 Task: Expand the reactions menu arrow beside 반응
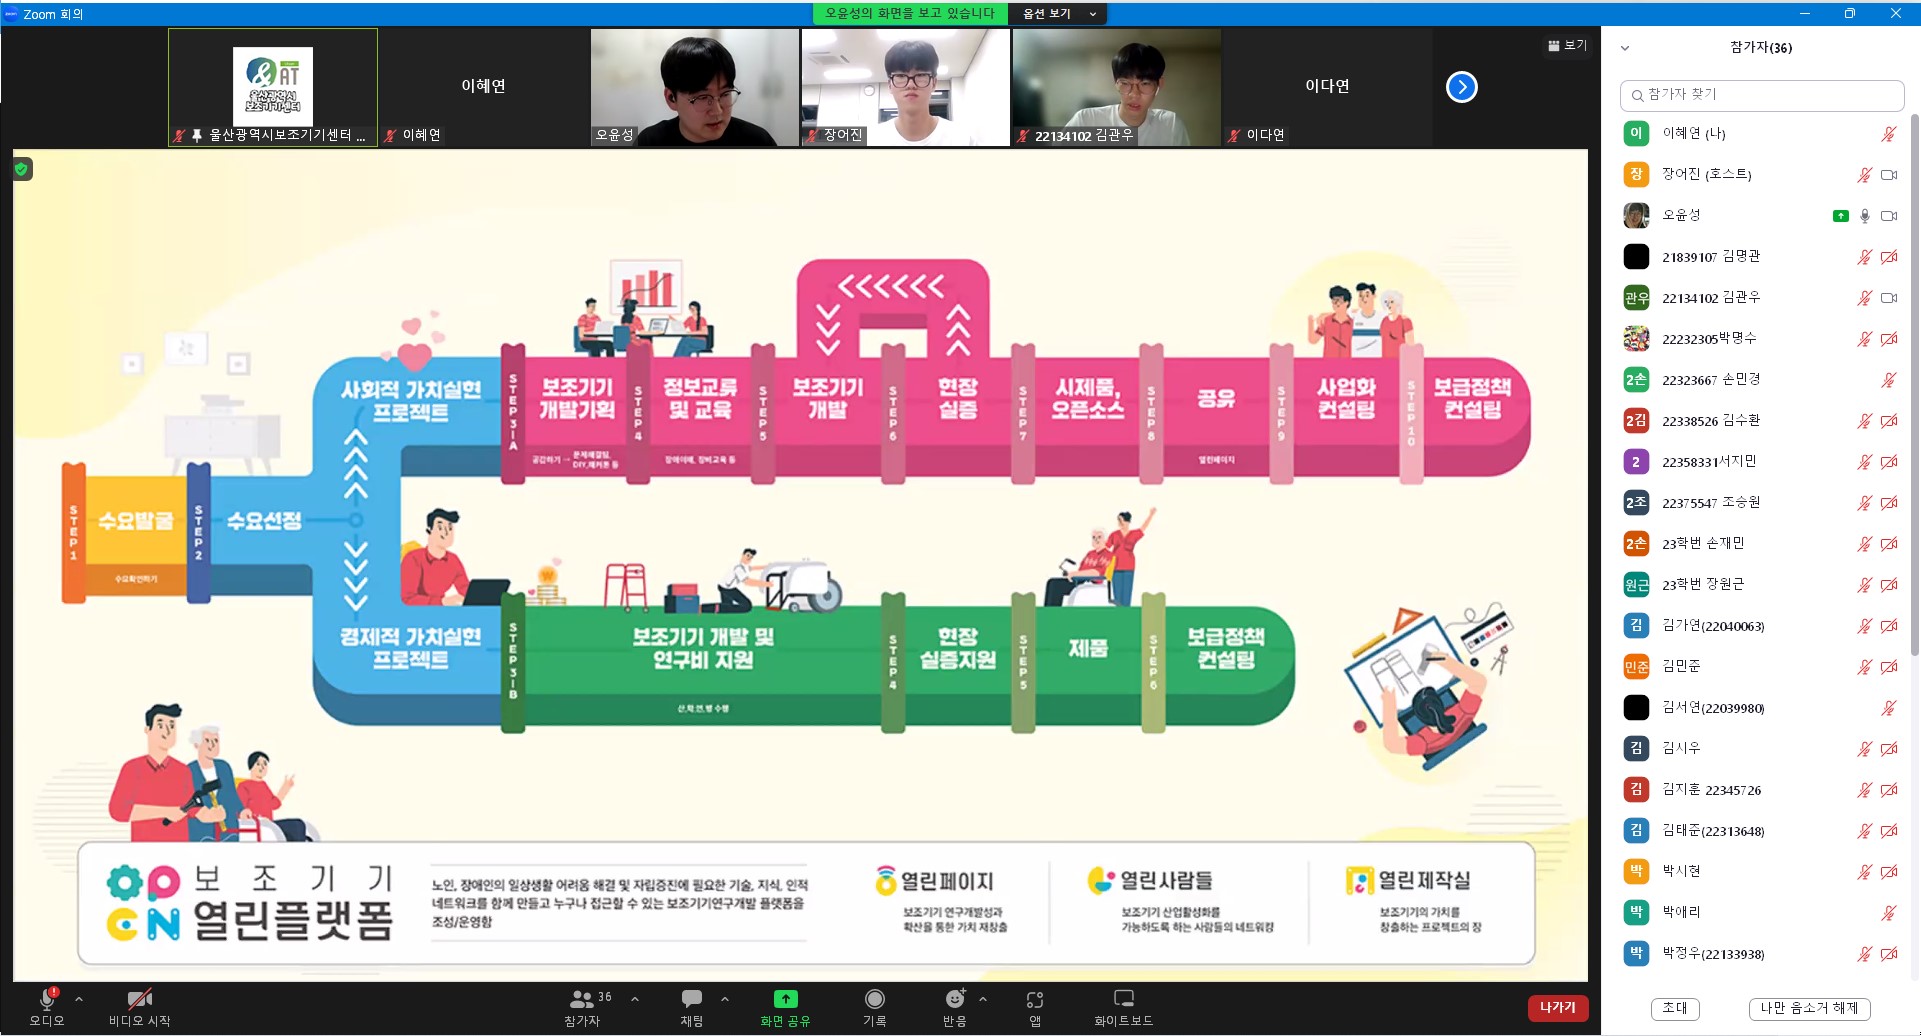pyautogui.click(x=983, y=999)
